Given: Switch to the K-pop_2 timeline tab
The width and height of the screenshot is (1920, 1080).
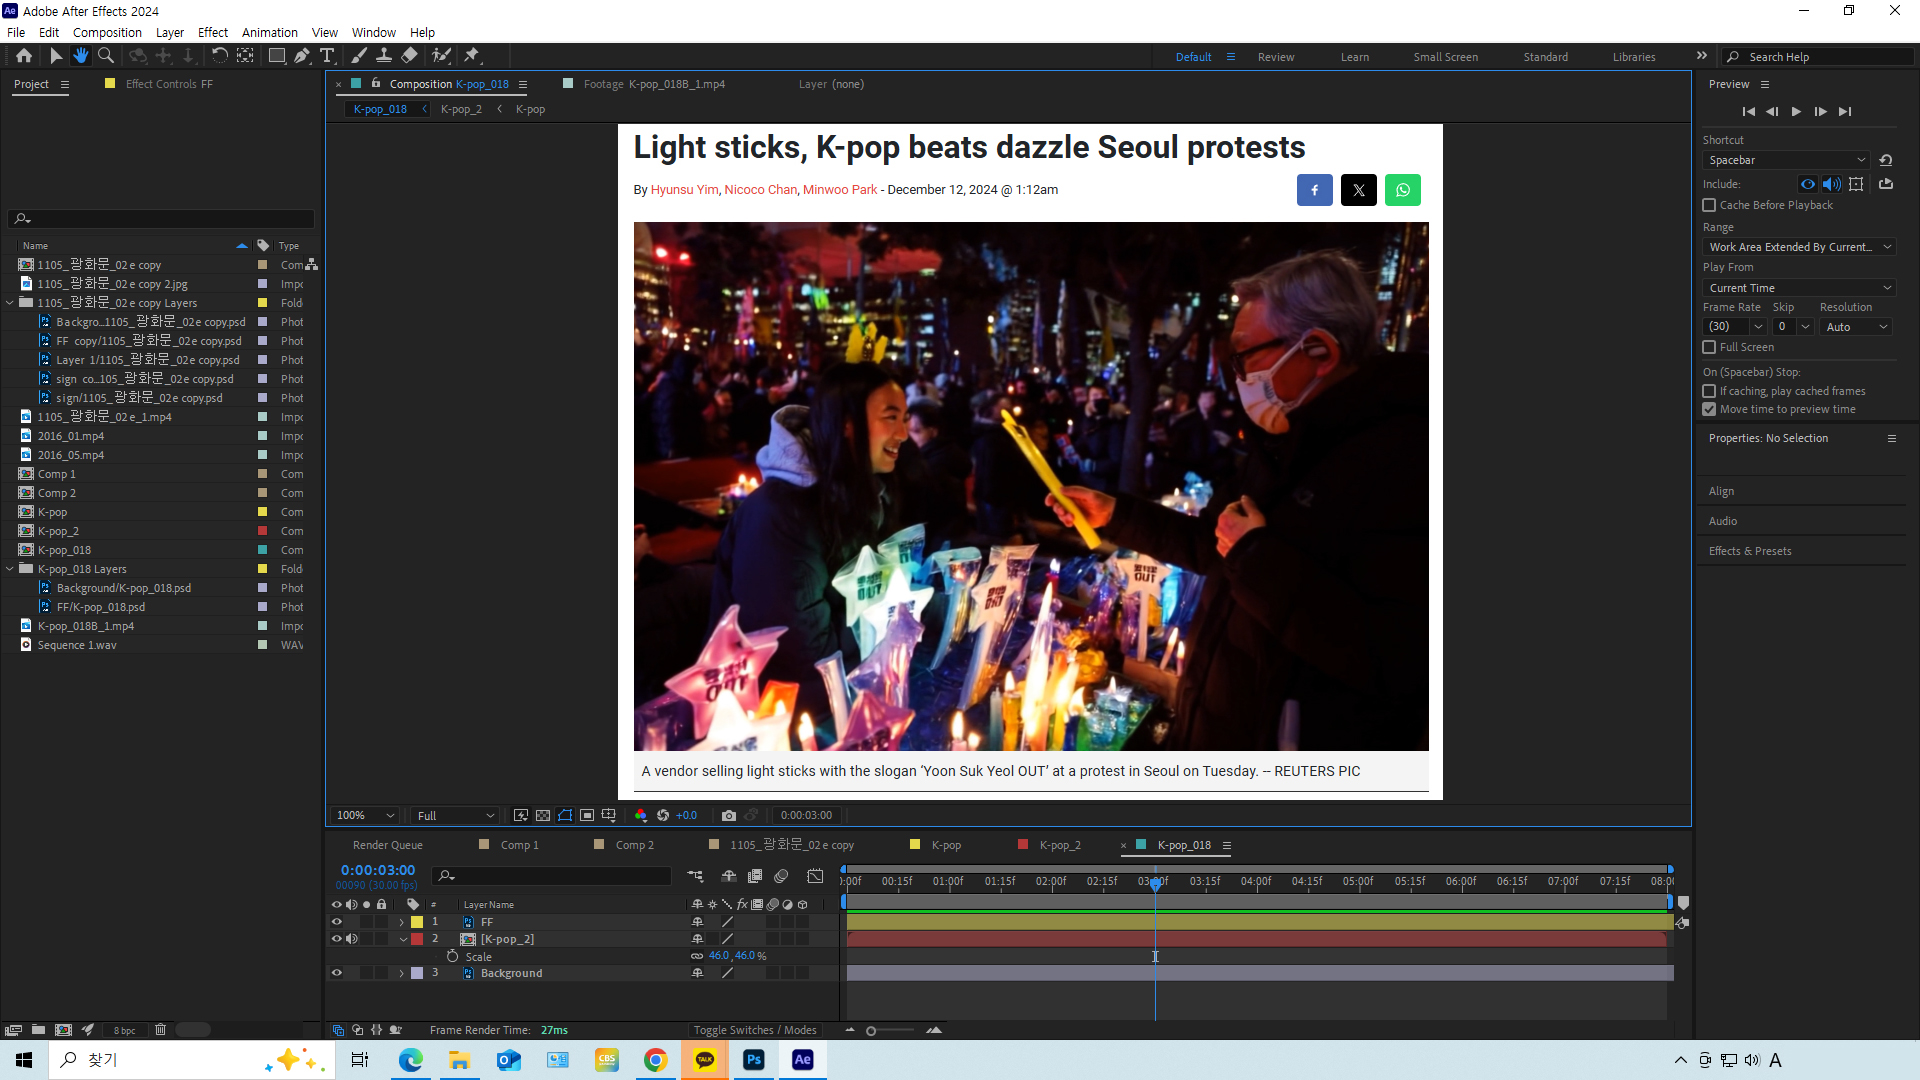Looking at the screenshot, I should pos(1059,845).
